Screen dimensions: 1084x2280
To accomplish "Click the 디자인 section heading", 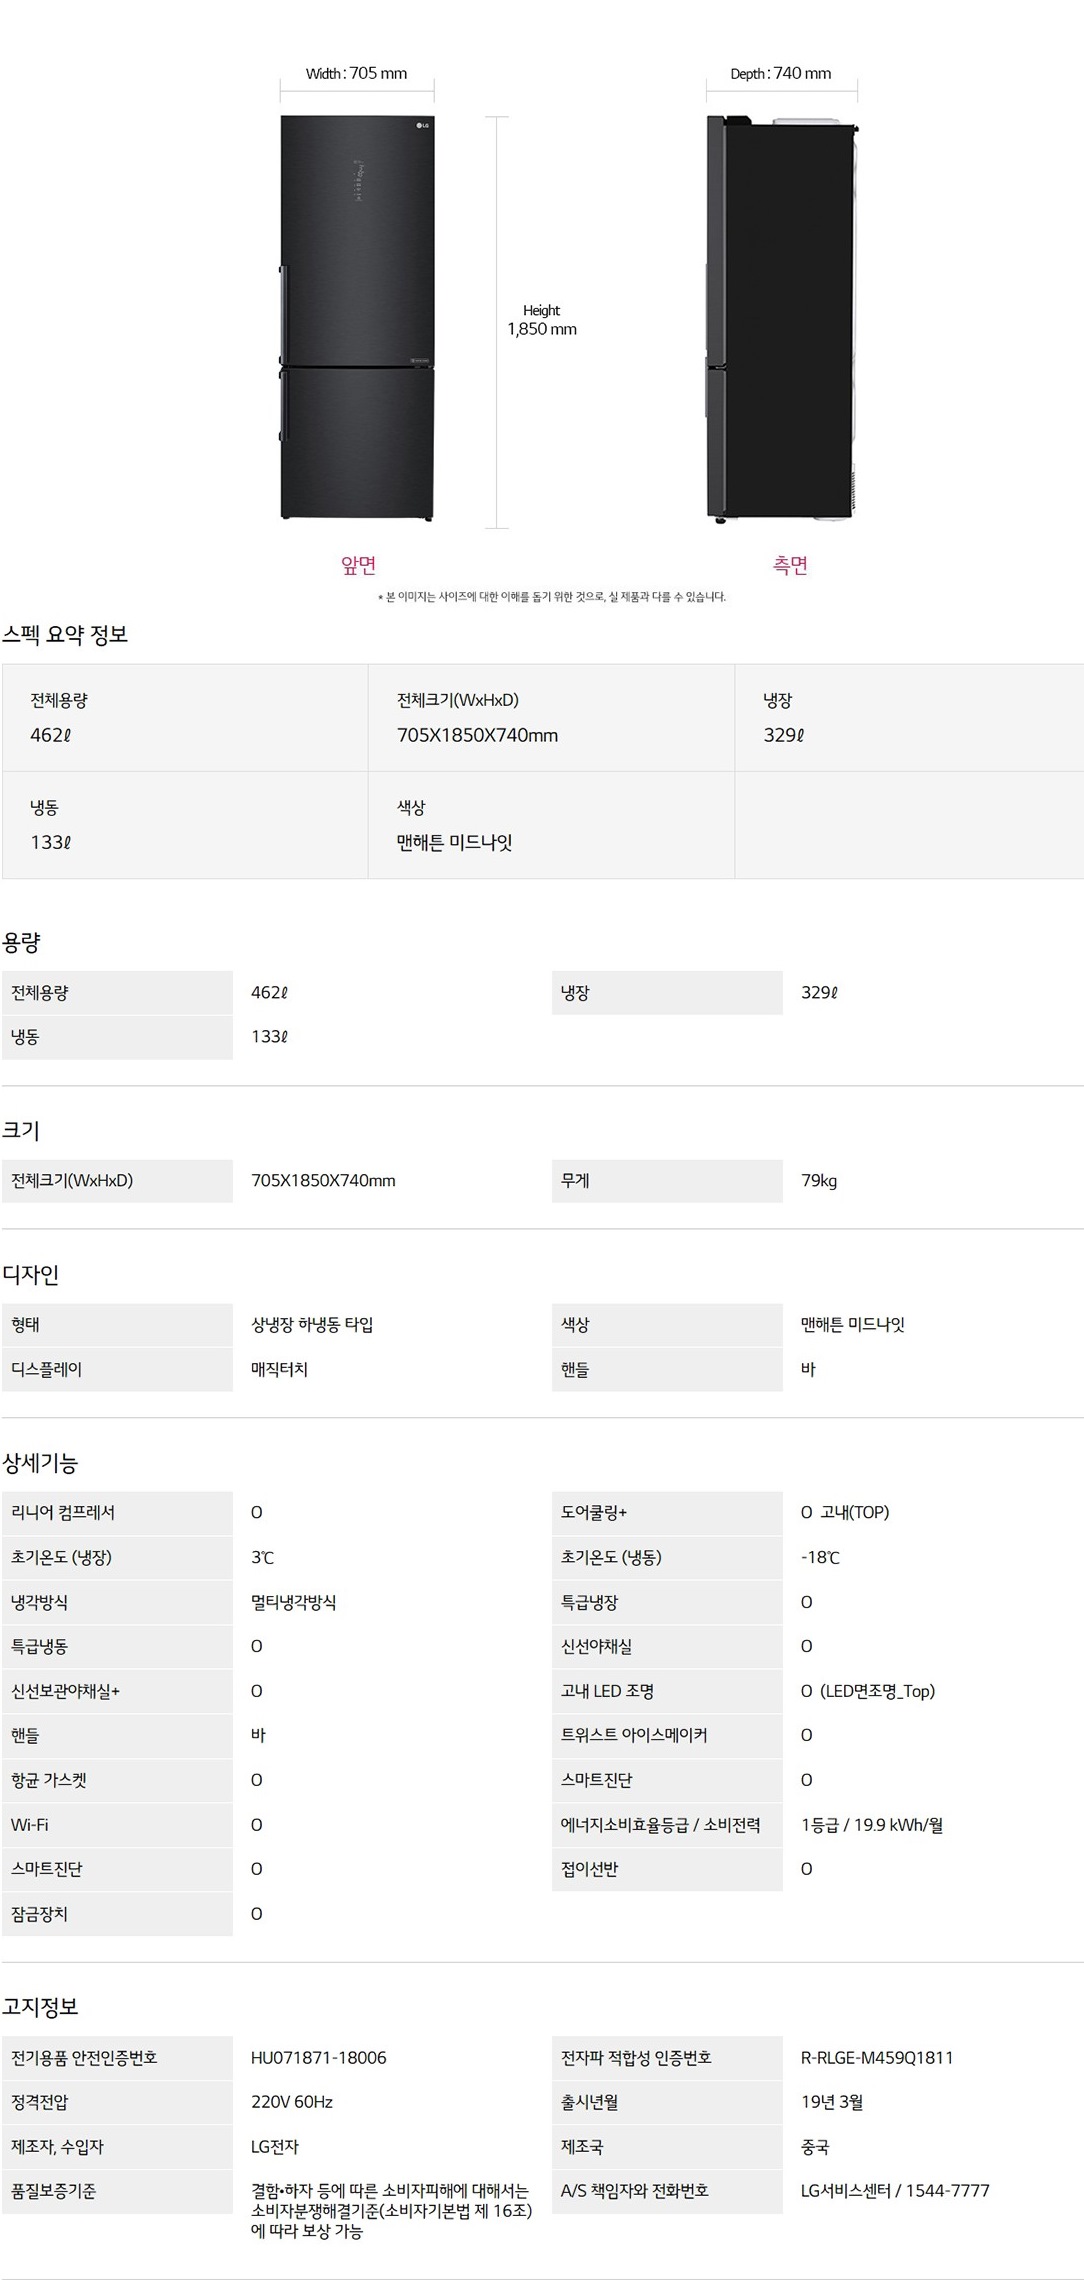I will (31, 1275).
